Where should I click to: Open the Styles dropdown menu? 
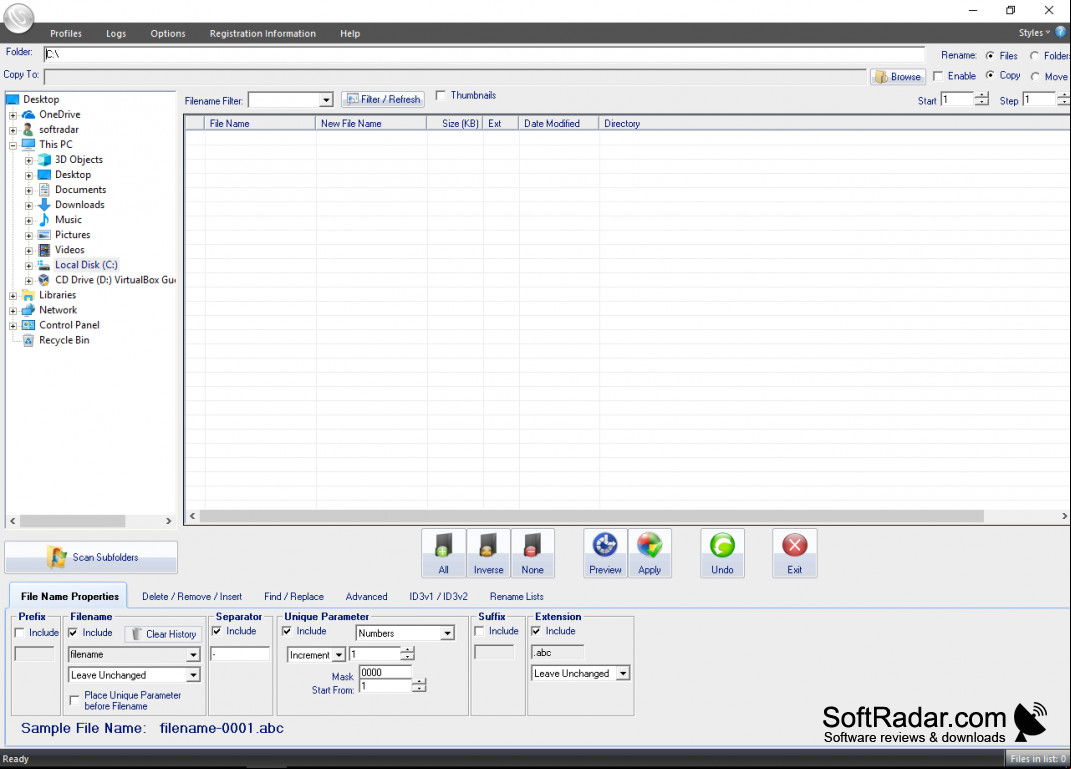(1034, 33)
